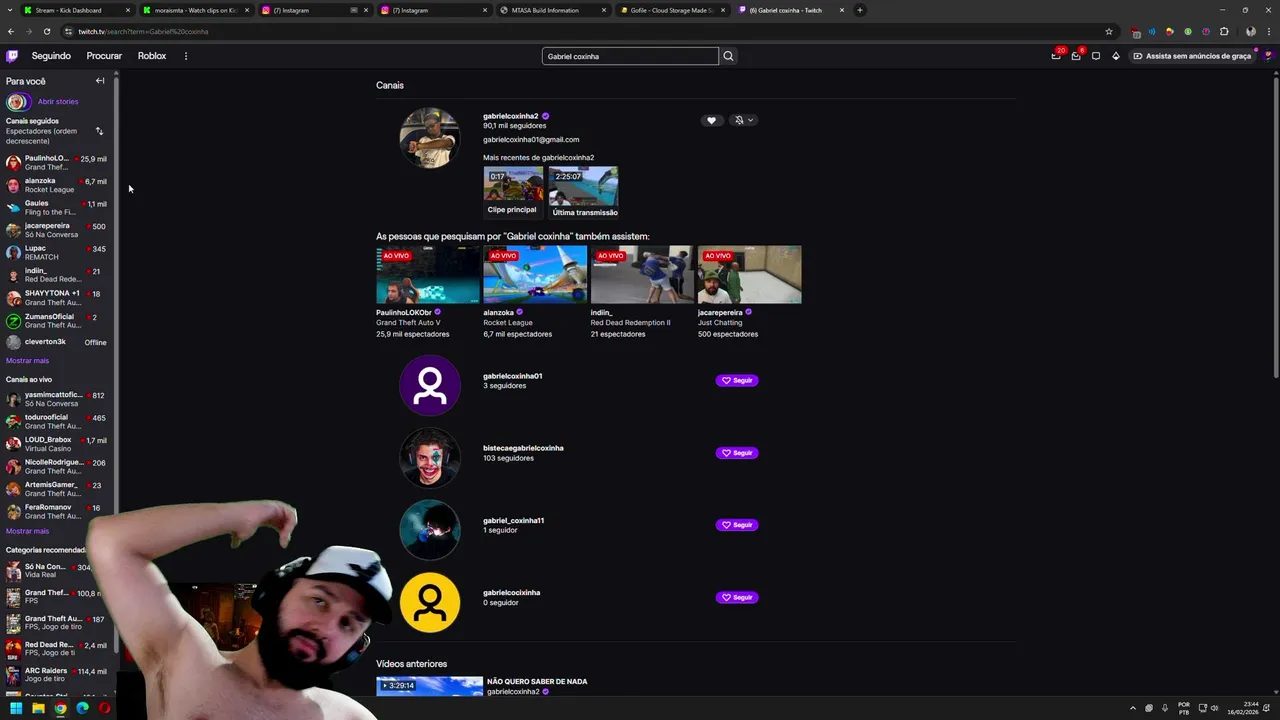Viewport: 1280px width, 720px height.
Task: Open gabrielcoicixinha yellow avatar
Action: (430, 602)
